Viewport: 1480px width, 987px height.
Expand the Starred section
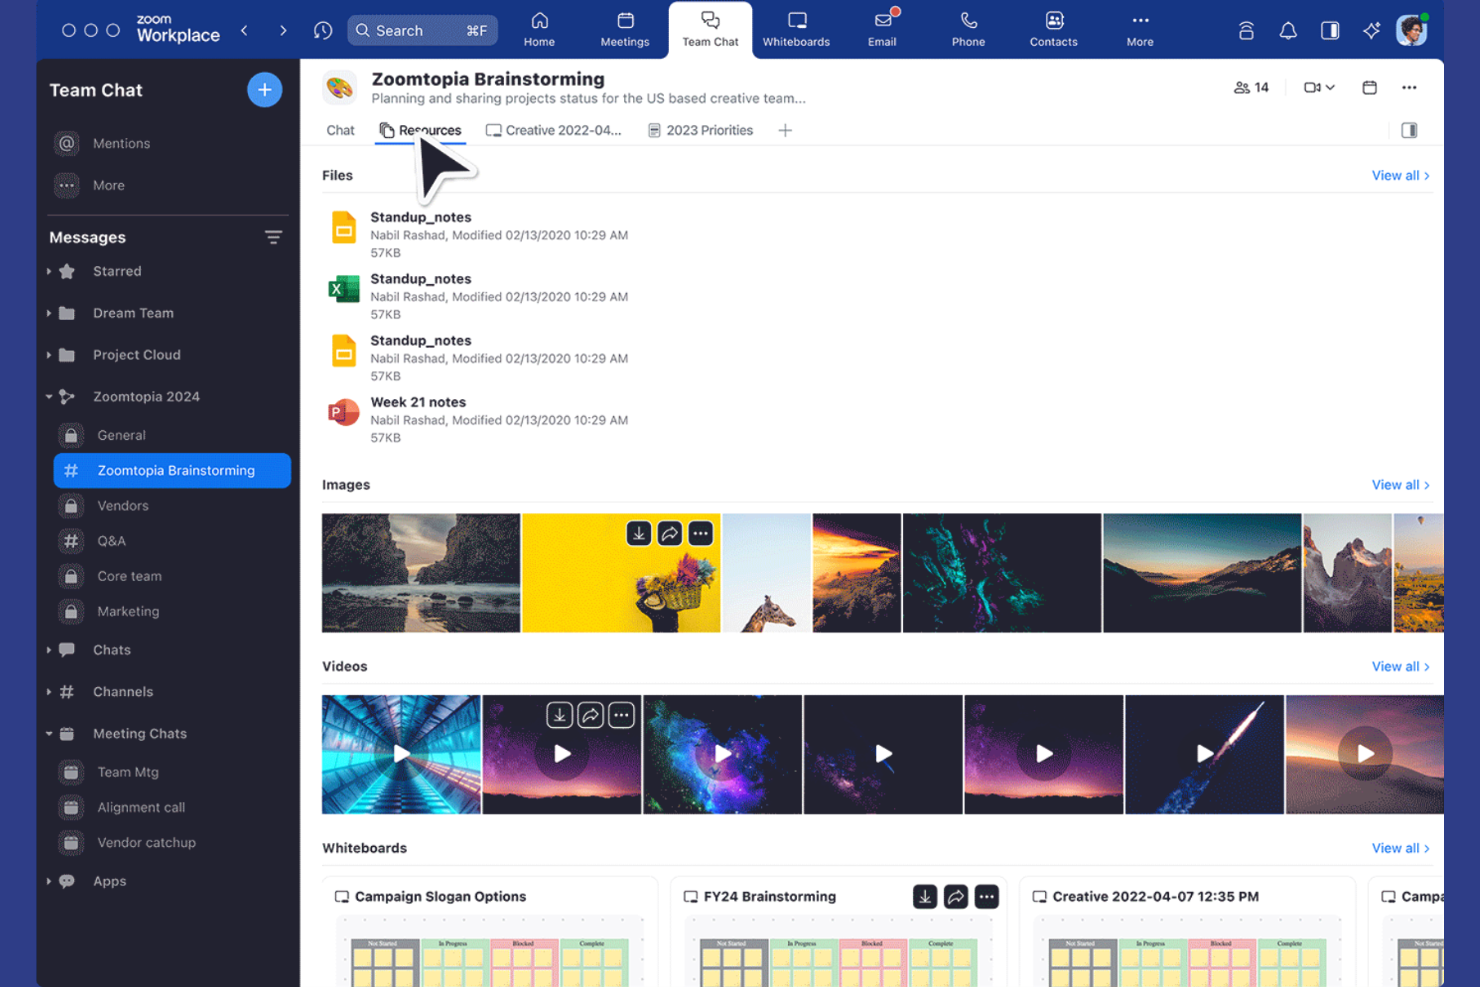pos(49,271)
